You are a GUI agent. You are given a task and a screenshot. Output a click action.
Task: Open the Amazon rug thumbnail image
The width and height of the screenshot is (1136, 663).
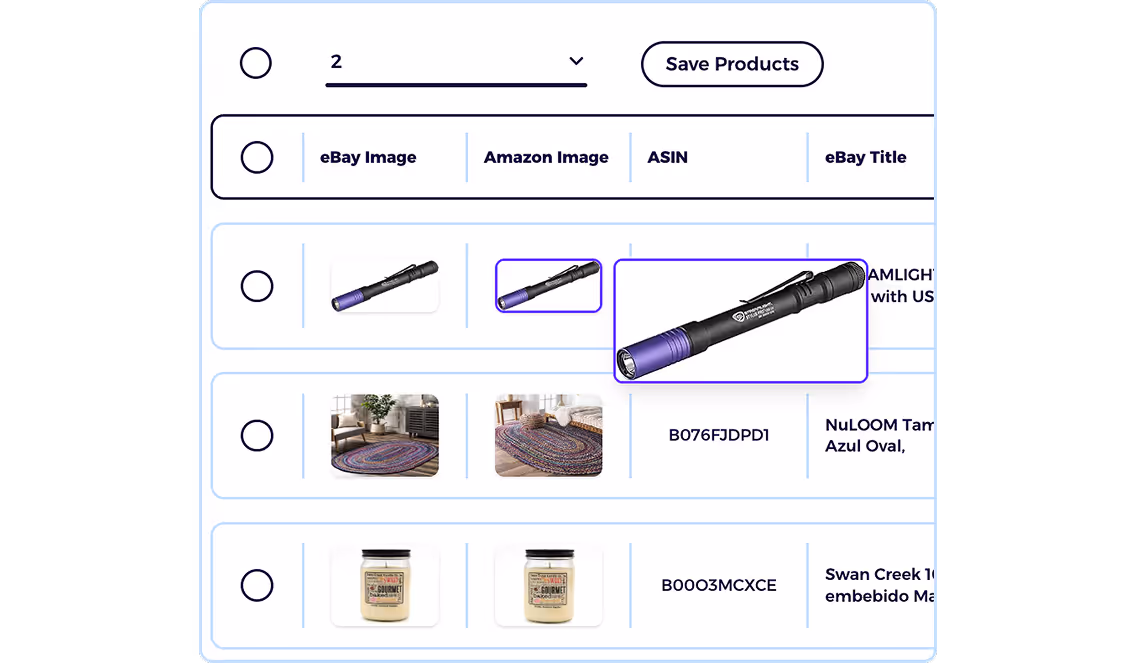[x=548, y=435]
